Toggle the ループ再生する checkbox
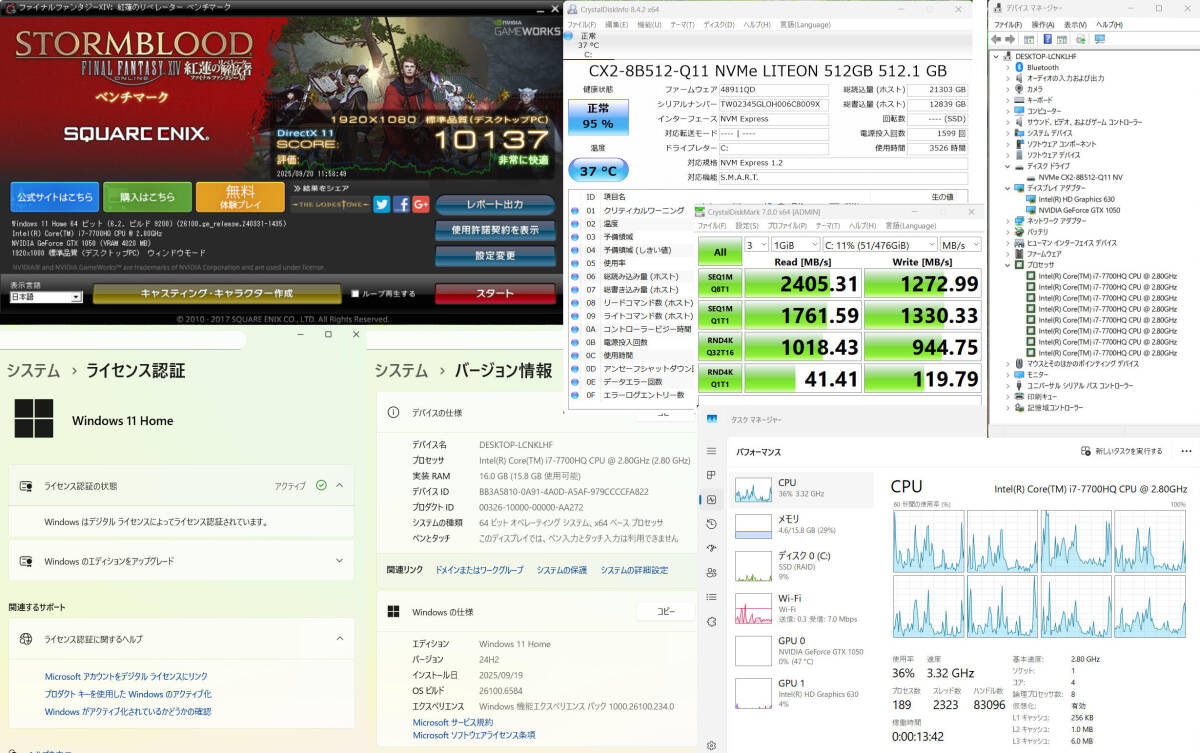This screenshot has width=1200, height=753. tap(355, 294)
